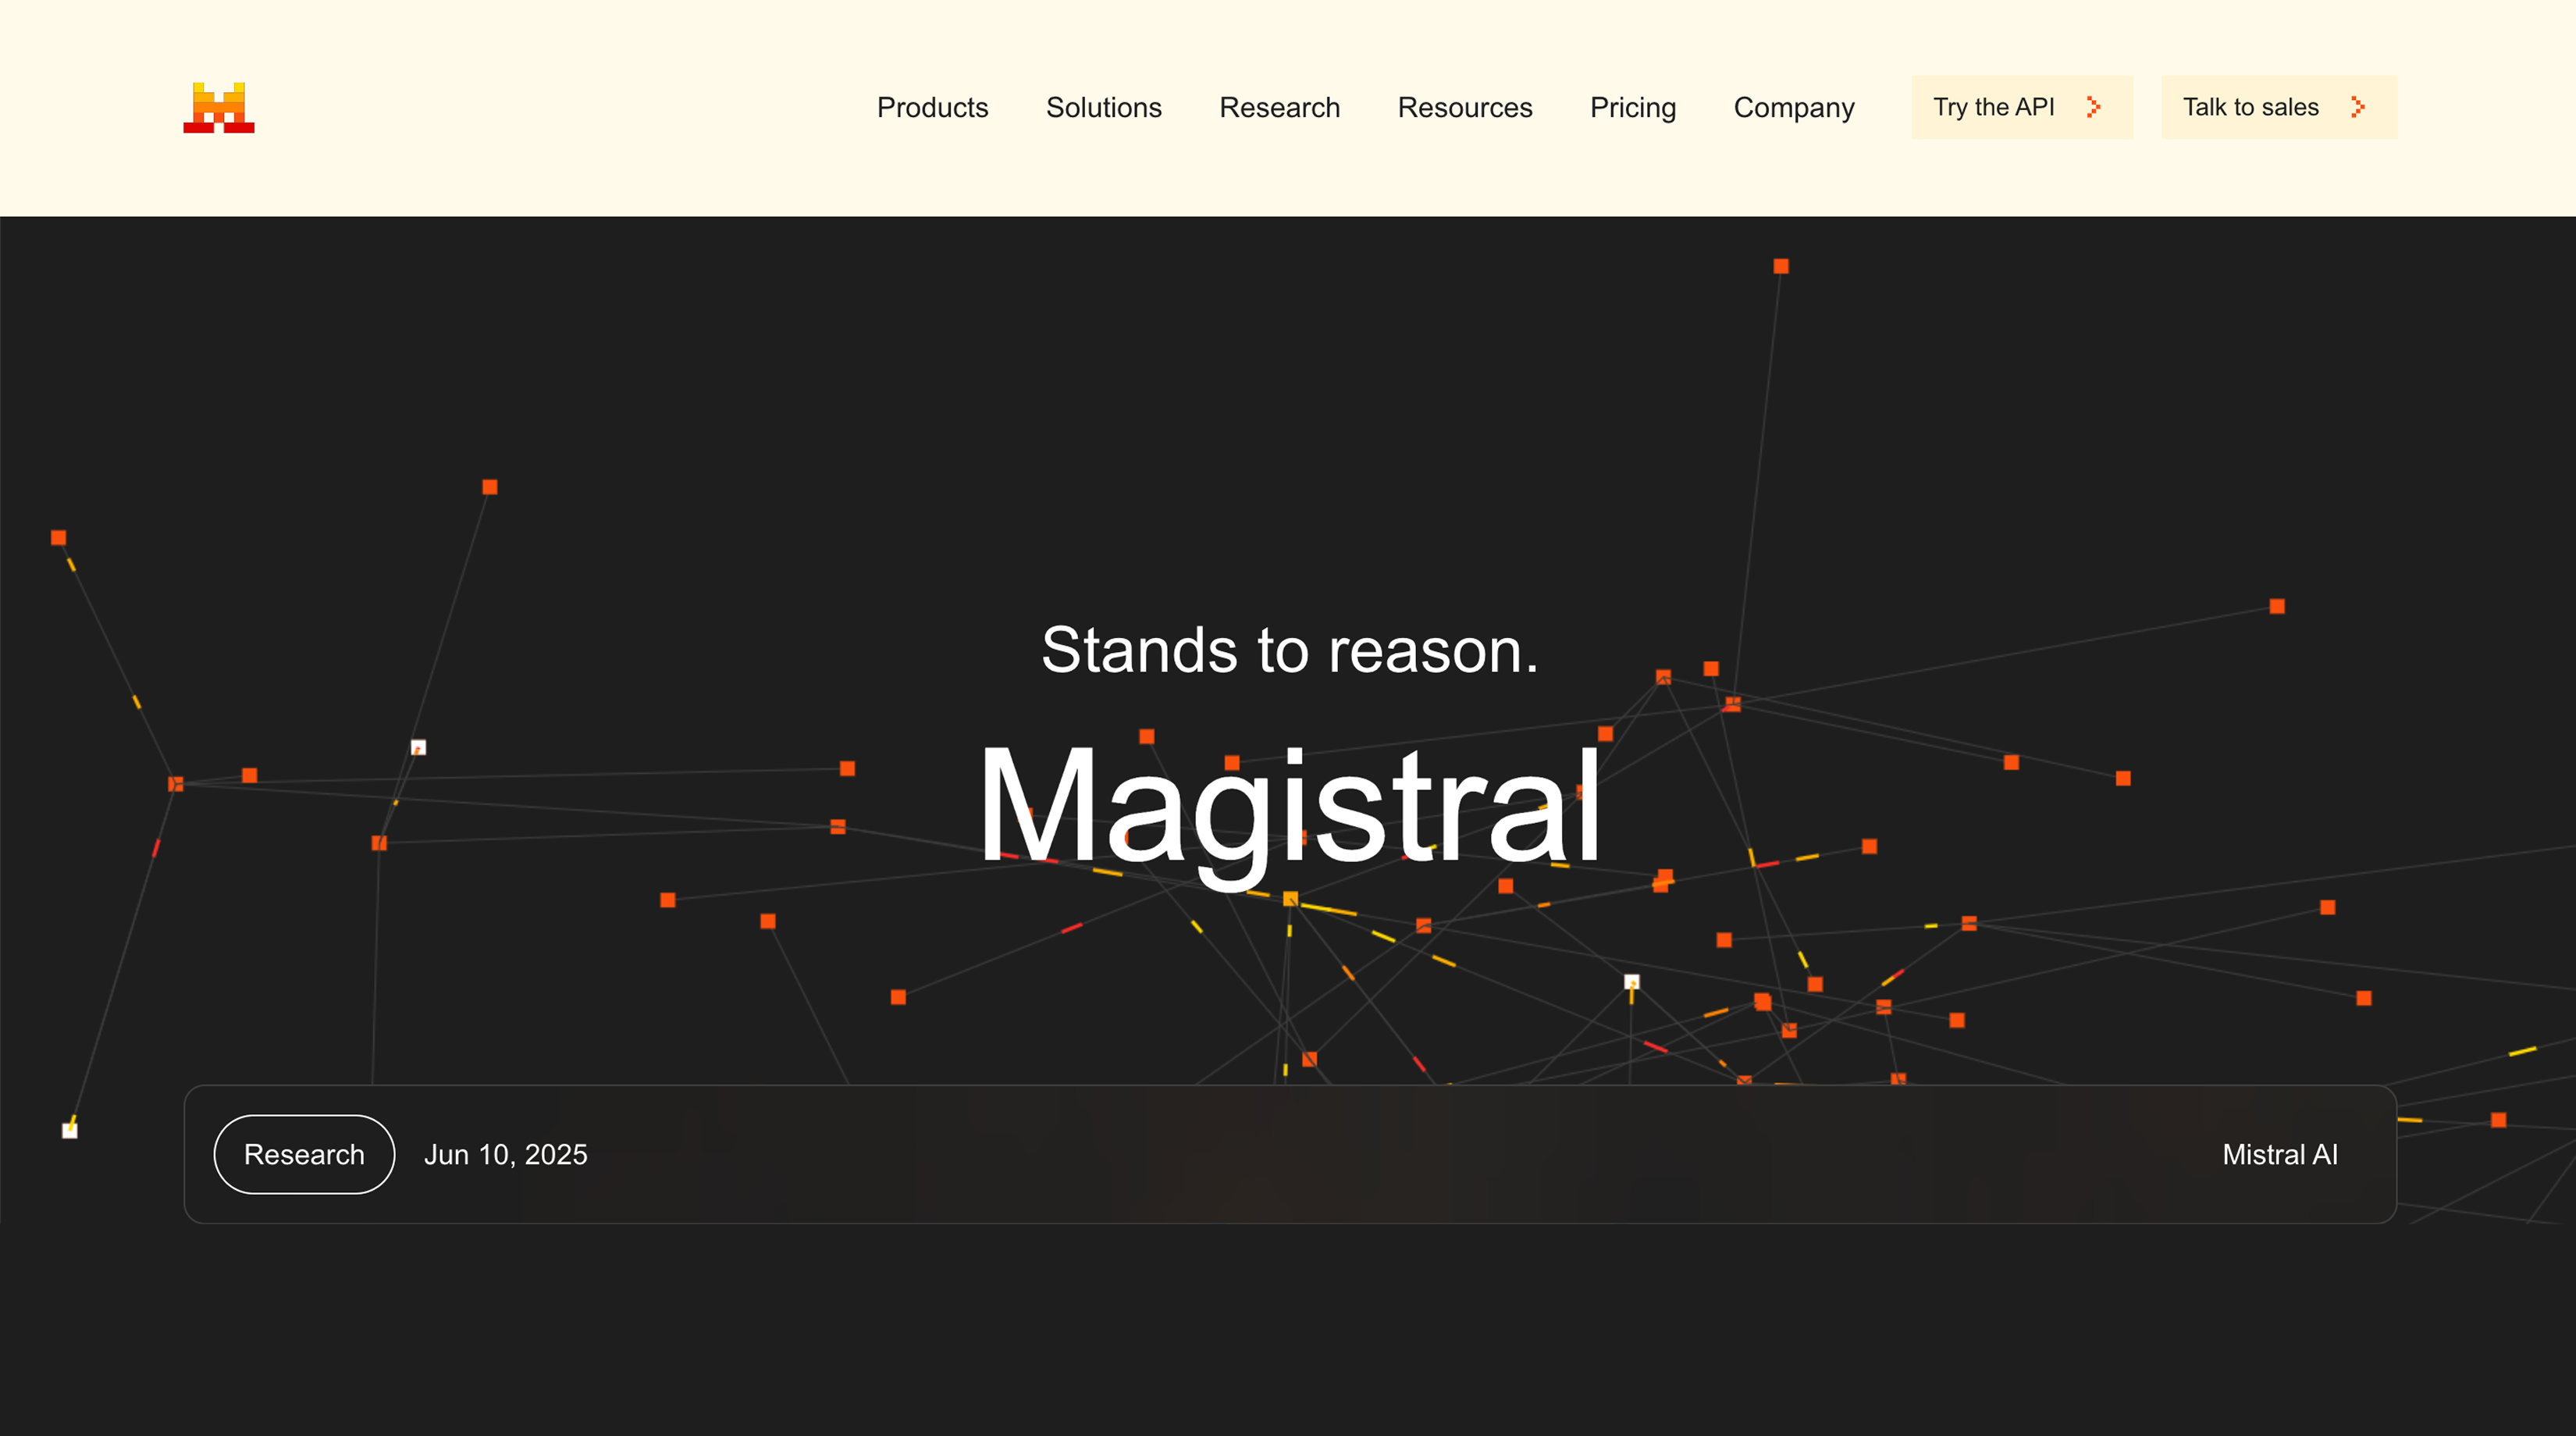Go to the Pricing page

tap(1632, 107)
